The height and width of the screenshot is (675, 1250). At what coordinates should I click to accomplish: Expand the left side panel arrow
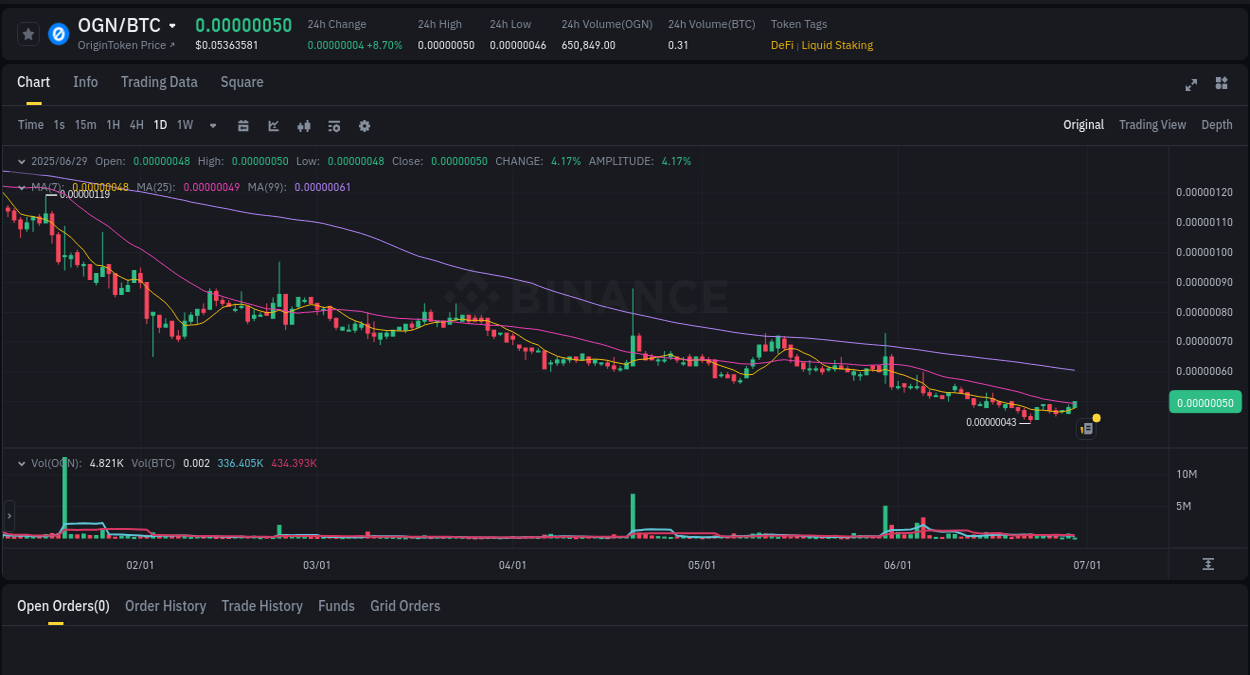8,516
